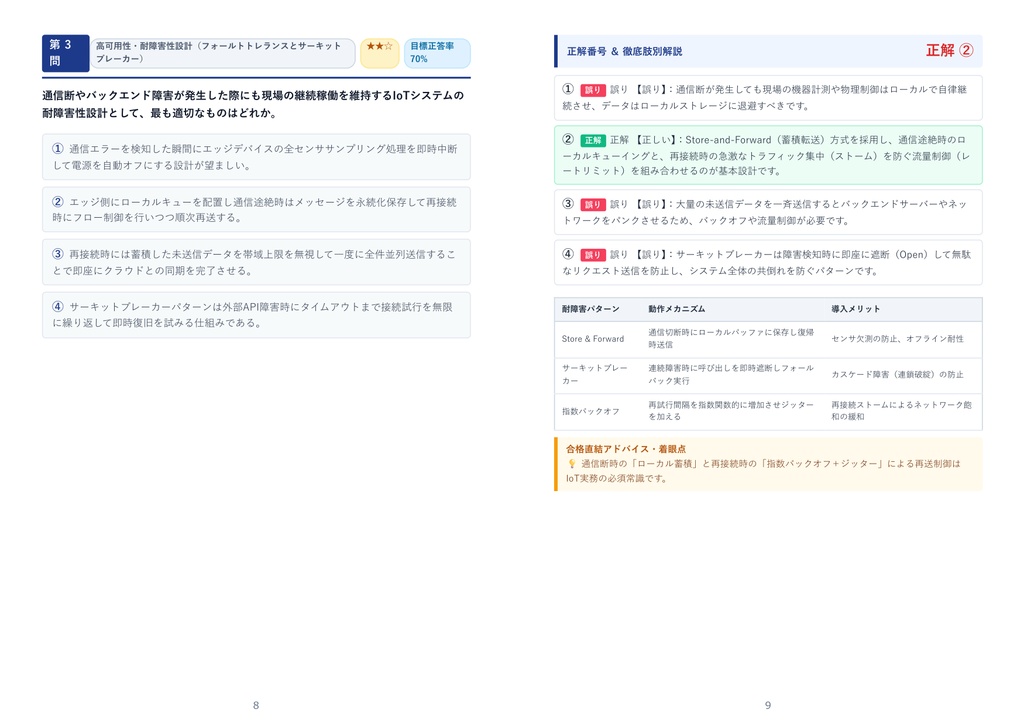Select answer option ④ about circuit breaker retries

[256, 315]
